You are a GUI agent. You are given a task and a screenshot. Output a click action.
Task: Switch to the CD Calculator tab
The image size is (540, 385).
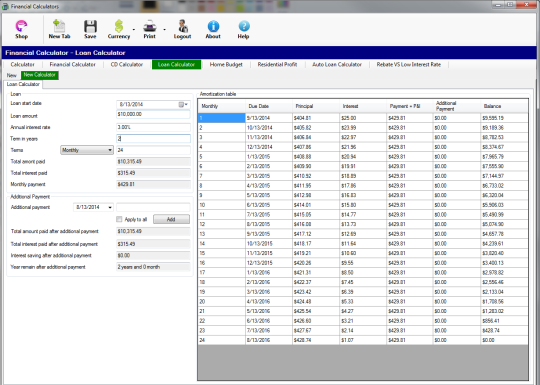point(127,64)
